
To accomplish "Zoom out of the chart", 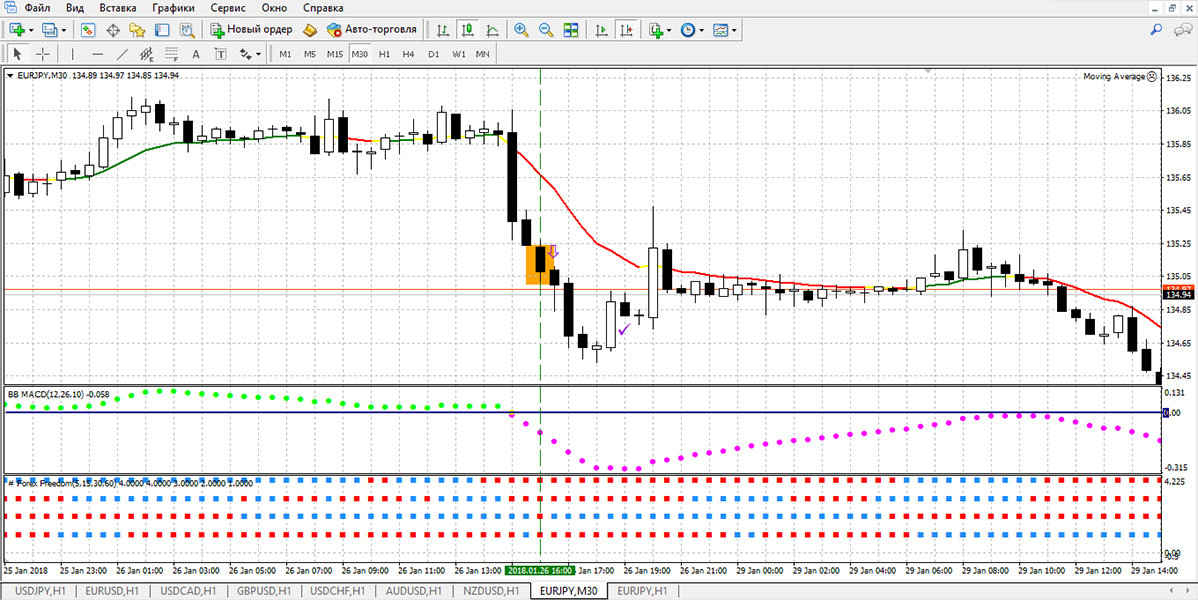I will point(546,30).
